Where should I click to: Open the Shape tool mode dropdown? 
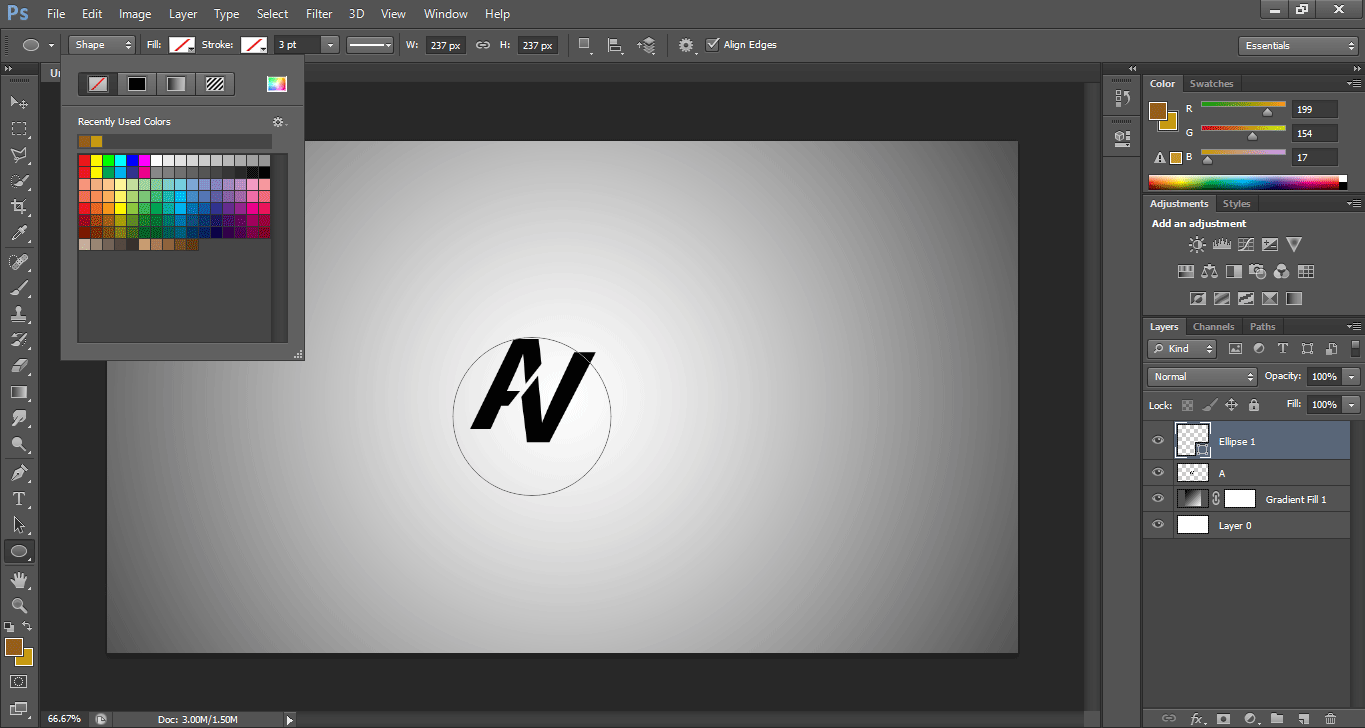click(102, 45)
